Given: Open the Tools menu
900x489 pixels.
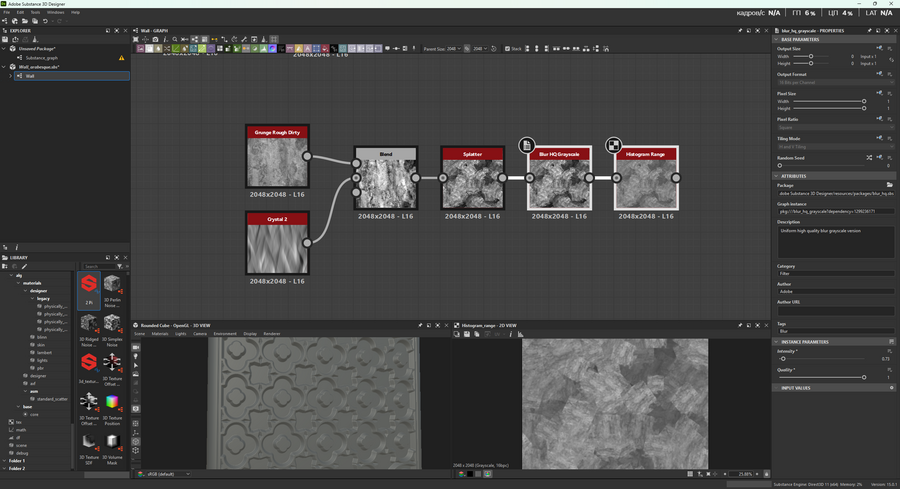Looking at the screenshot, I should coord(34,12).
